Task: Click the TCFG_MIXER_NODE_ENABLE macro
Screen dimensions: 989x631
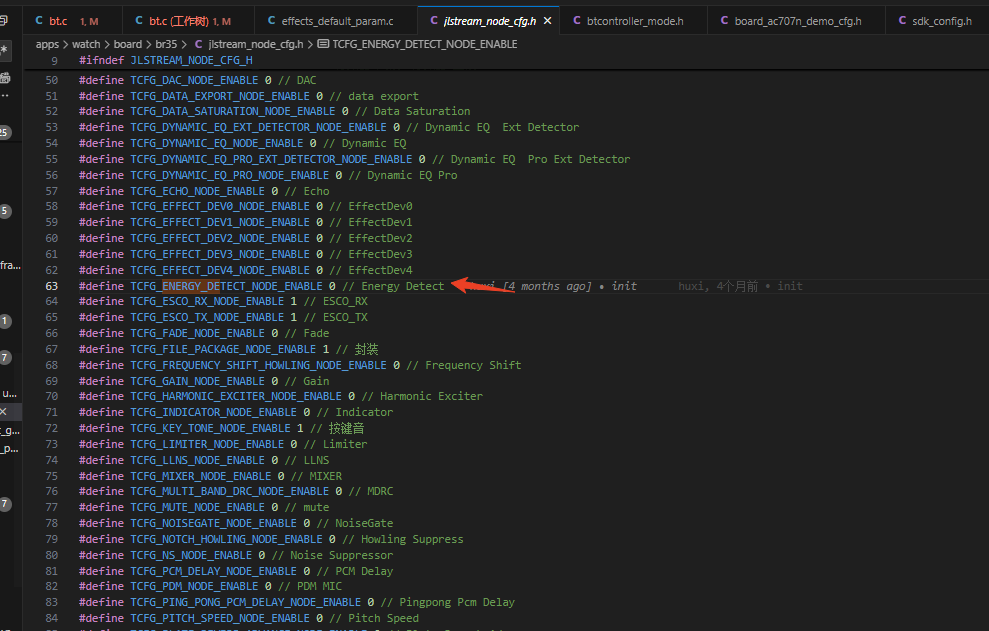Action: [x=201, y=476]
